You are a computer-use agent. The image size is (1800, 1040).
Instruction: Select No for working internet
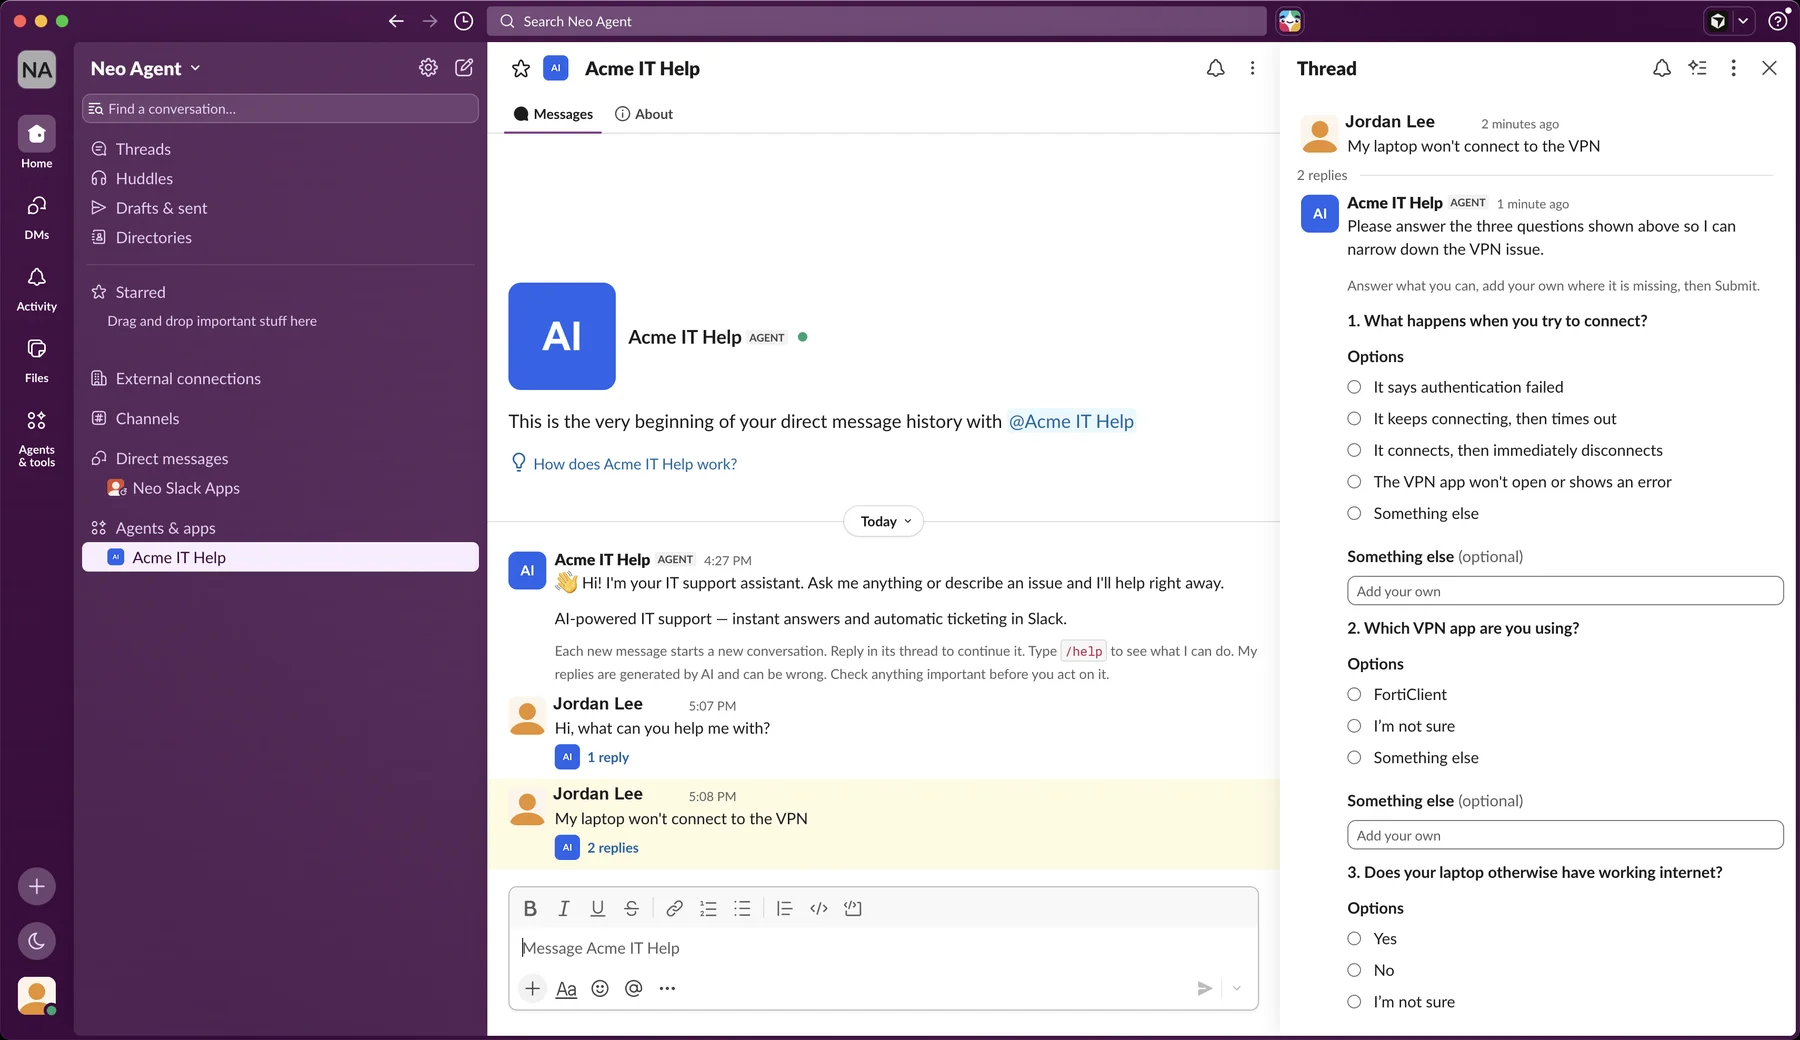pyautogui.click(x=1354, y=970)
